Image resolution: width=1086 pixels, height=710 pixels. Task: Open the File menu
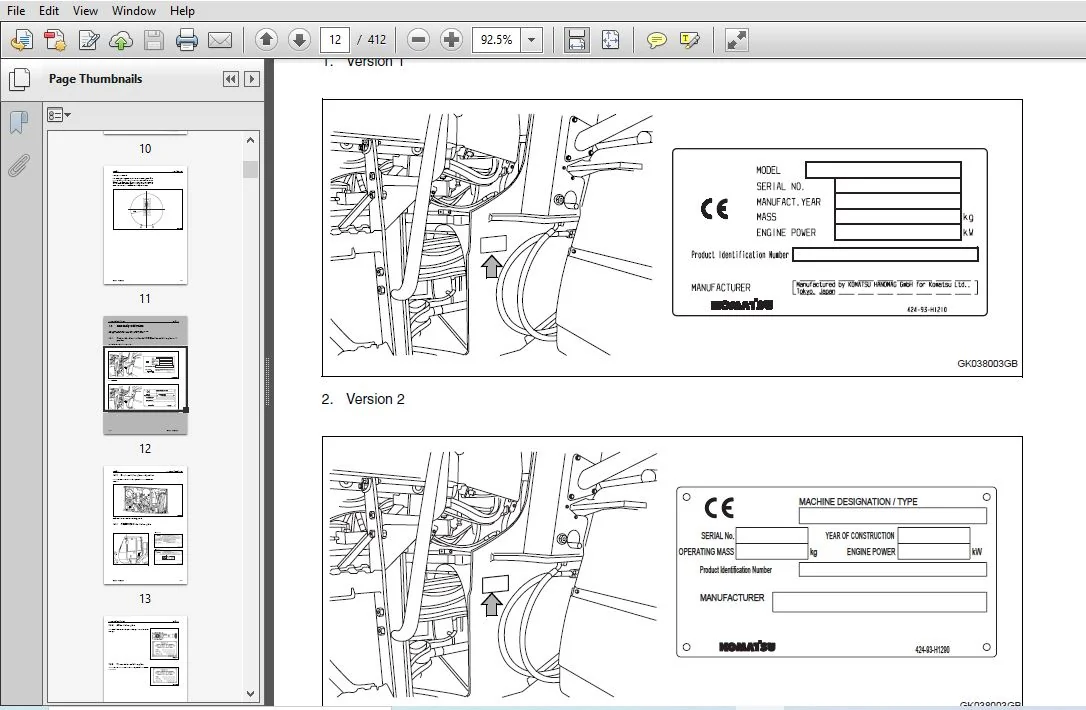tap(16, 10)
